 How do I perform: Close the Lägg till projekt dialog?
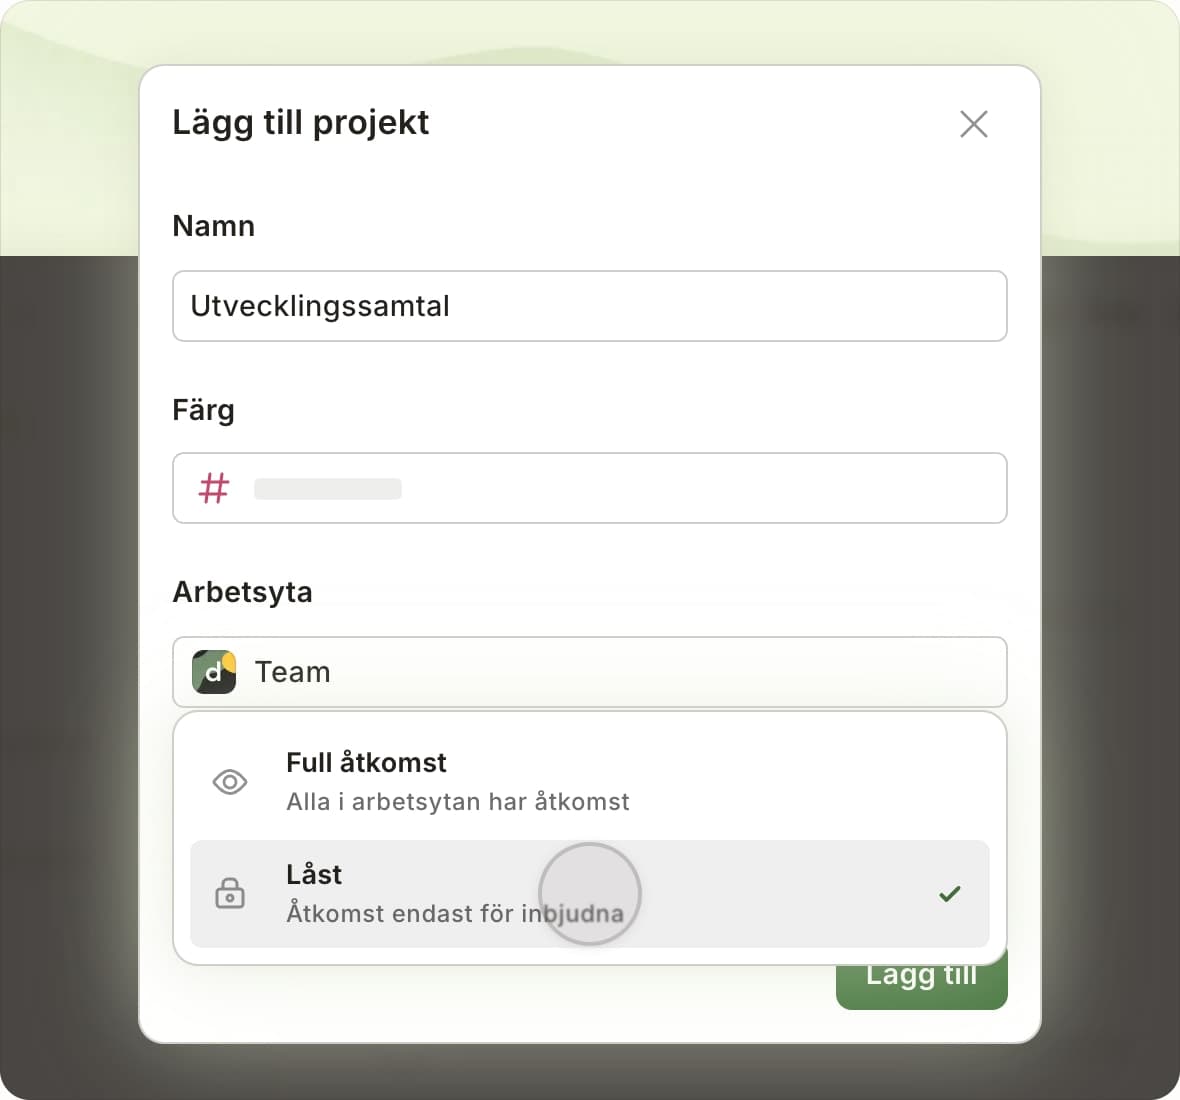click(973, 124)
